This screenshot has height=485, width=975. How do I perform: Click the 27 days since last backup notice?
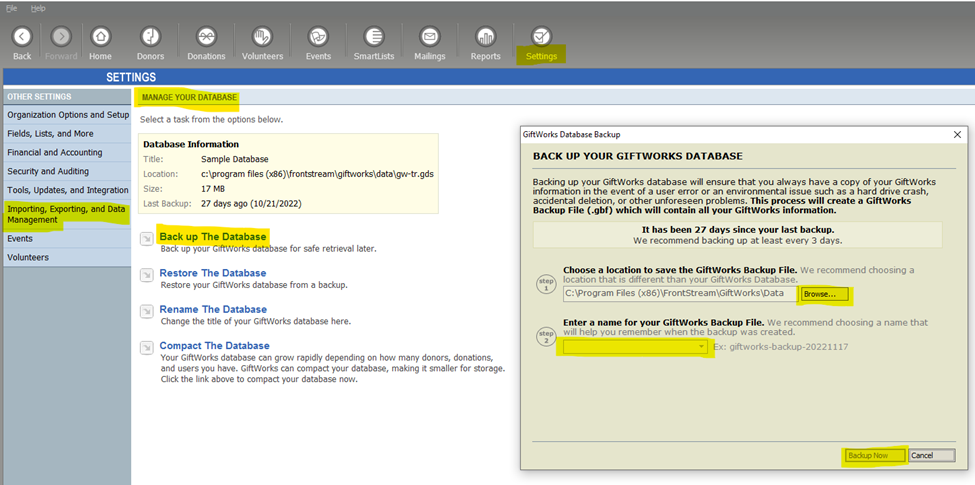coord(738,229)
